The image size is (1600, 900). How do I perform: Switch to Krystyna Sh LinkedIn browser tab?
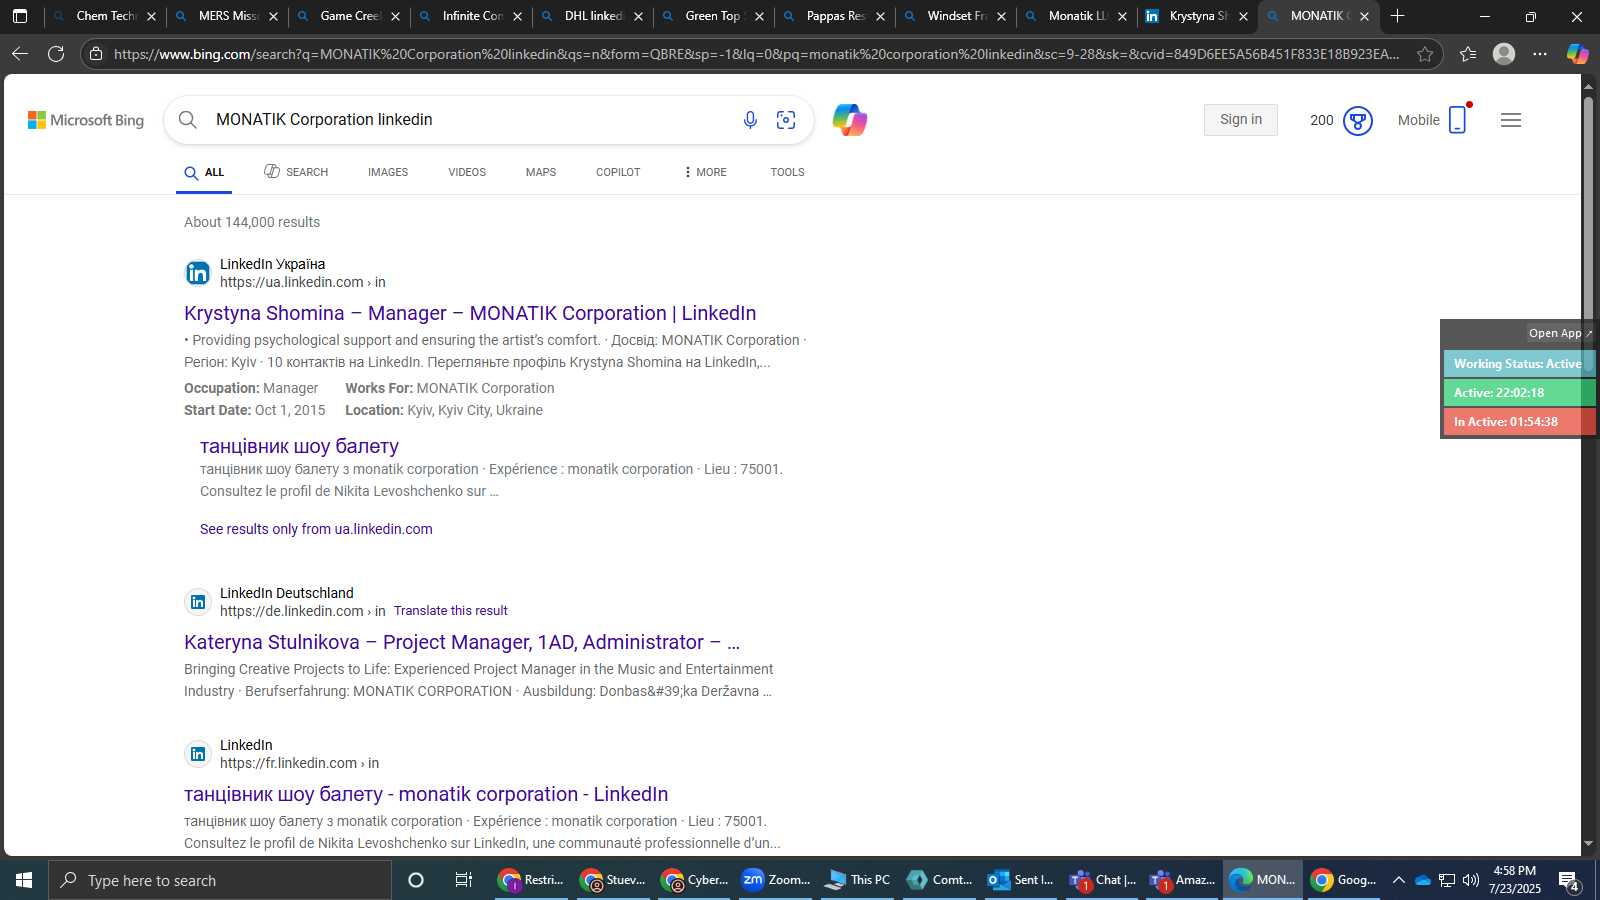pyautogui.click(x=1197, y=16)
